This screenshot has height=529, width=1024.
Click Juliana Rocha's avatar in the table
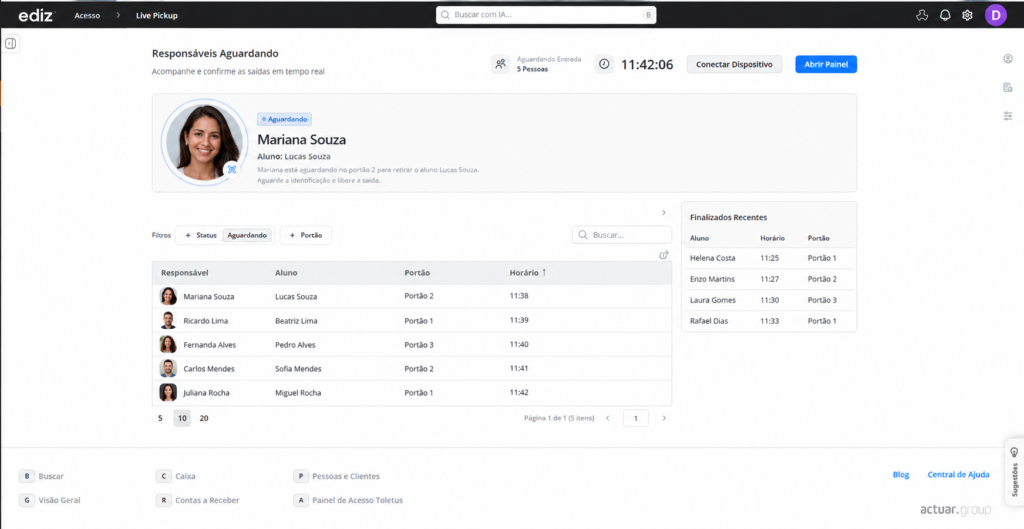168,393
